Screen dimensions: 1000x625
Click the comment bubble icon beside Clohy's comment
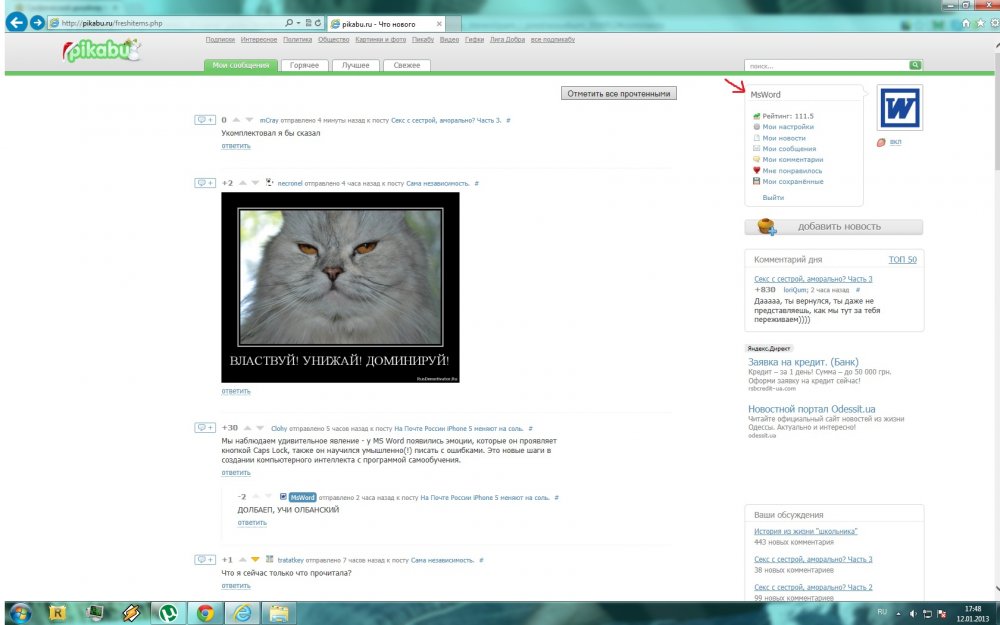(205, 428)
